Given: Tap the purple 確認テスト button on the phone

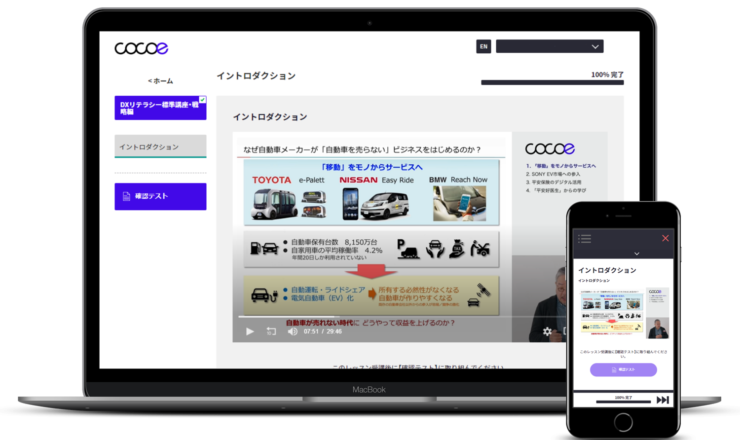Looking at the screenshot, I should (623, 370).
